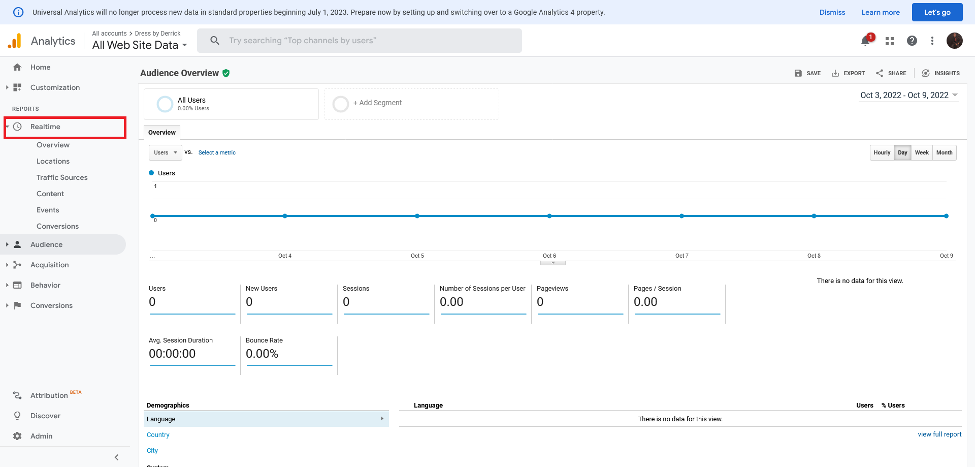Screen dimensions: 977x468
Task: Open the three-dot more options menu
Action: pos(932,41)
